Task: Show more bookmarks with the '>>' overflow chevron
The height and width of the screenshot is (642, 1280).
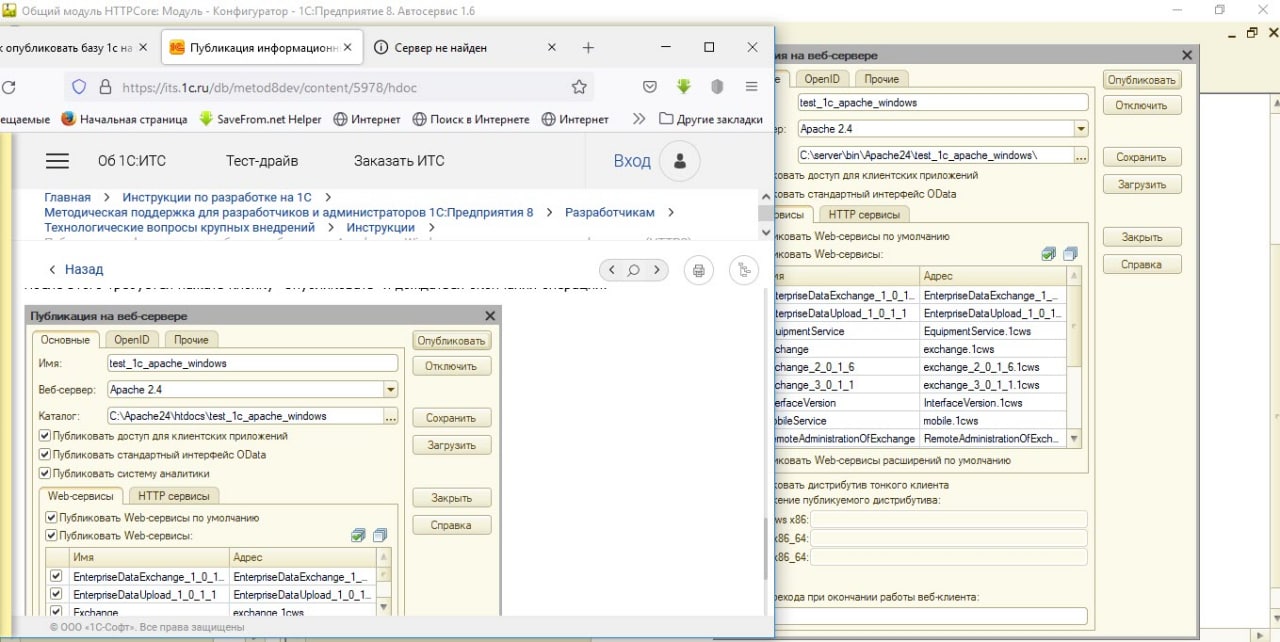Action: (x=639, y=119)
